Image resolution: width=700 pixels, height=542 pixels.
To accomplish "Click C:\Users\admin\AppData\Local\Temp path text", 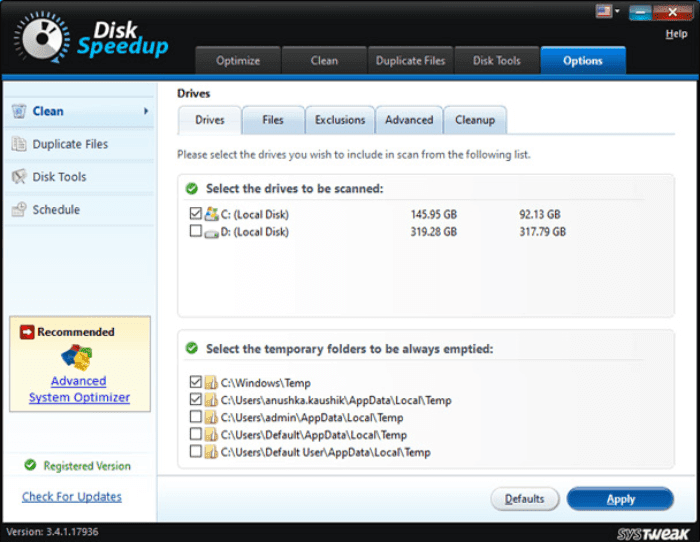I will click(312, 417).
